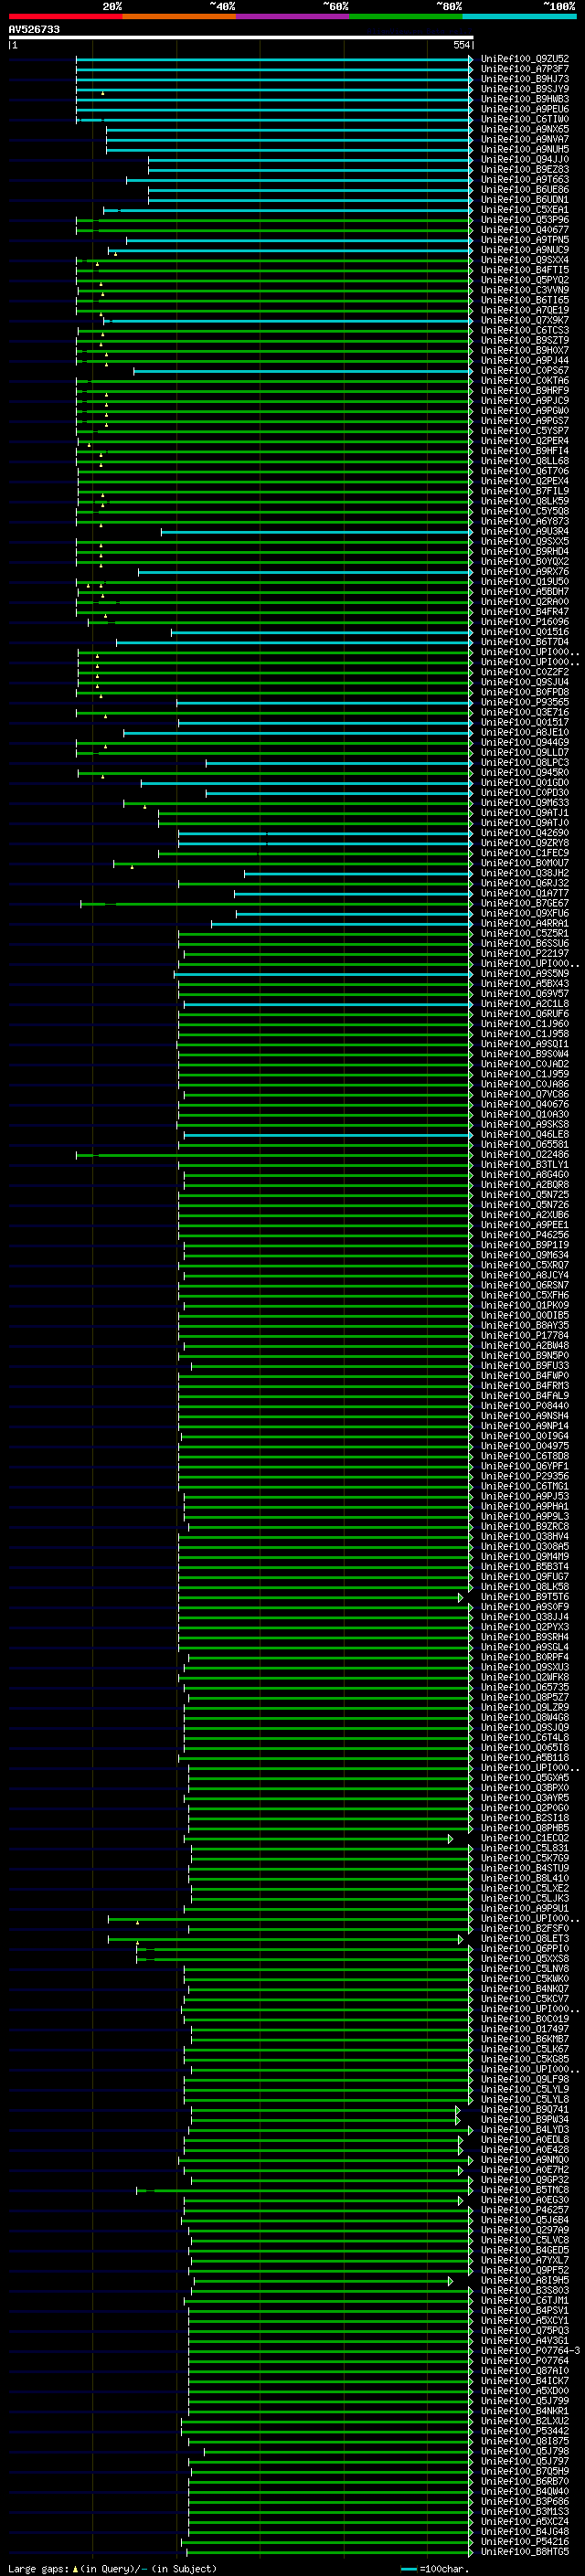Viewport: 585px width, 2576px height.
Task: Click the cyan ~100% identity color band
Action: 520,16
